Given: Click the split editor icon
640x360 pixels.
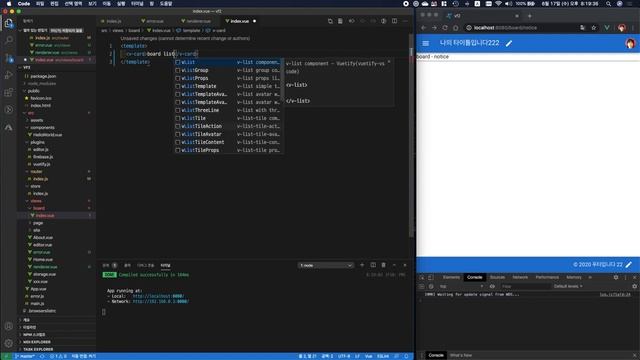Looking at the screenshot, I should point(394,21).
